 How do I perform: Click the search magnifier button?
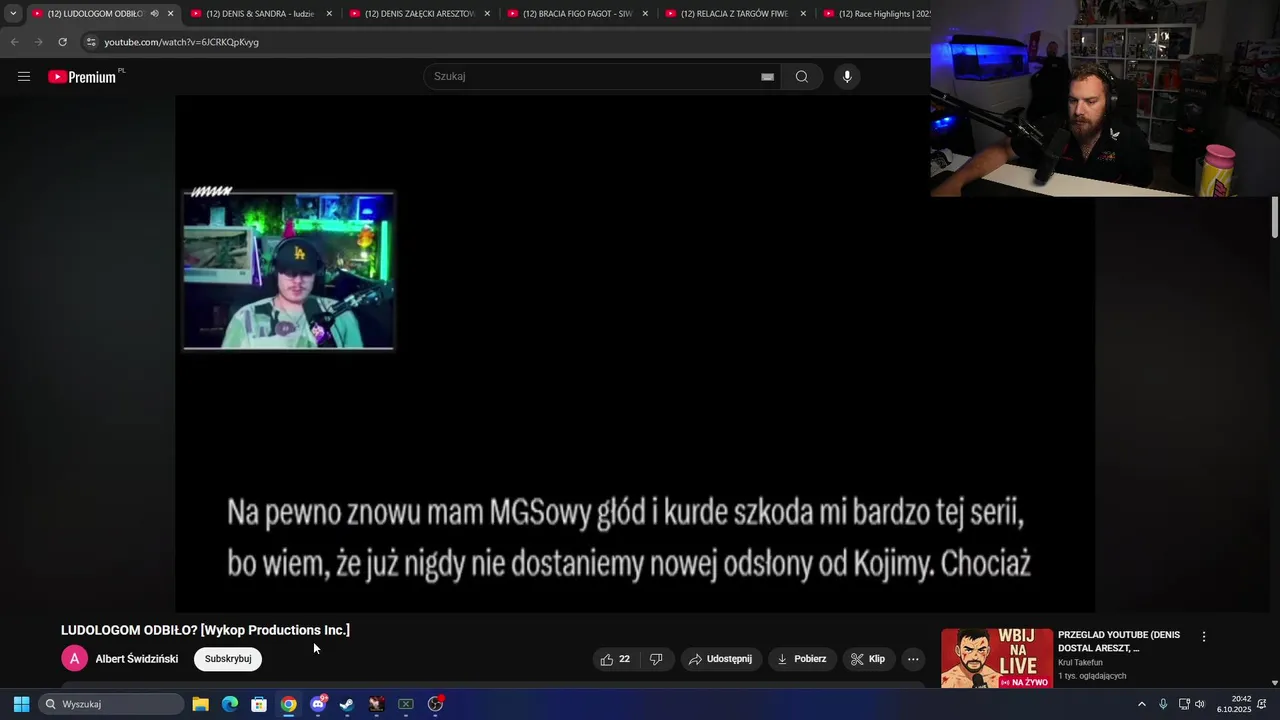point(802,76)
